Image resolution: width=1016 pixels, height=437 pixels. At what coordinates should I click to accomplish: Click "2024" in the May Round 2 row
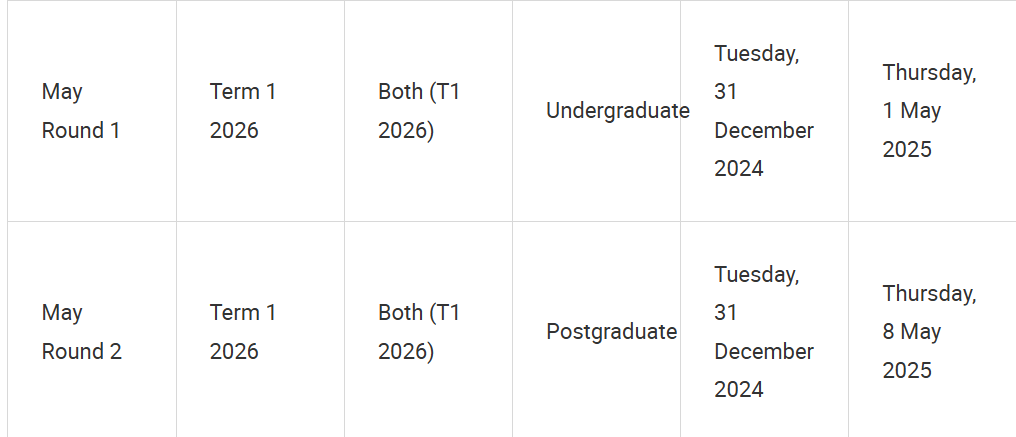[739, 390]
